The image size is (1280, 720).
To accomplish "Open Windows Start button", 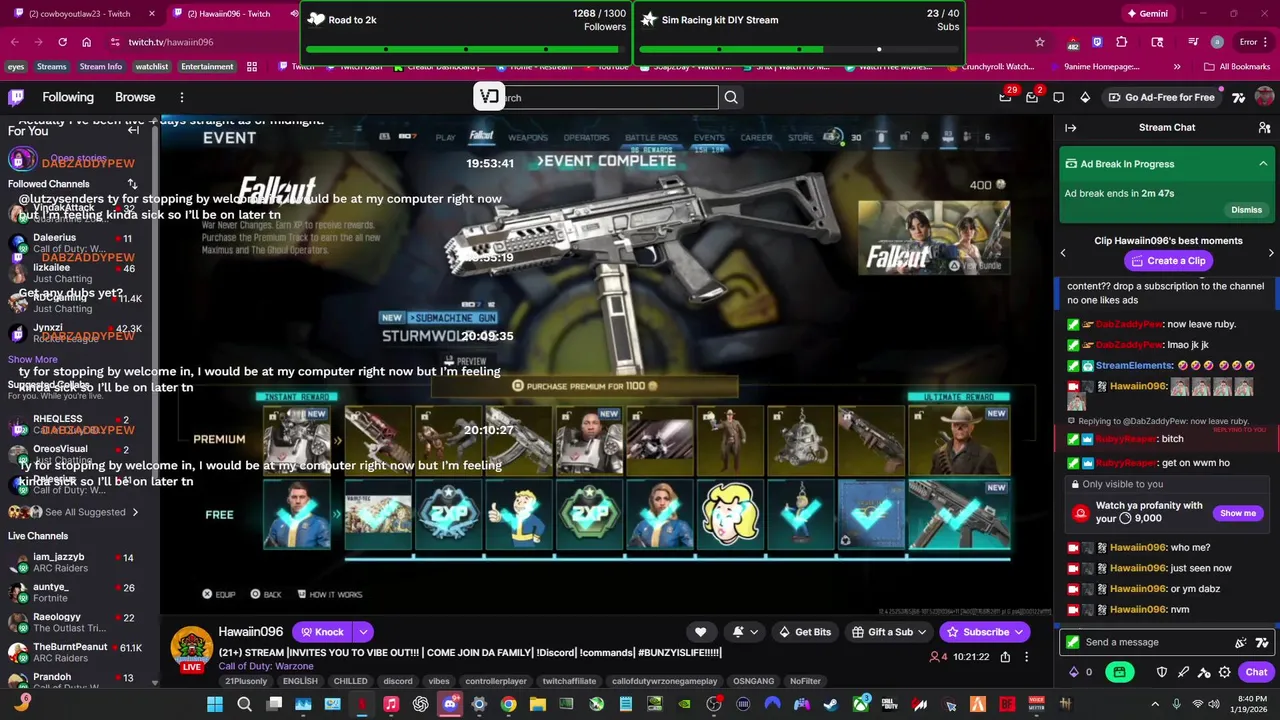I will coord(215,704).
